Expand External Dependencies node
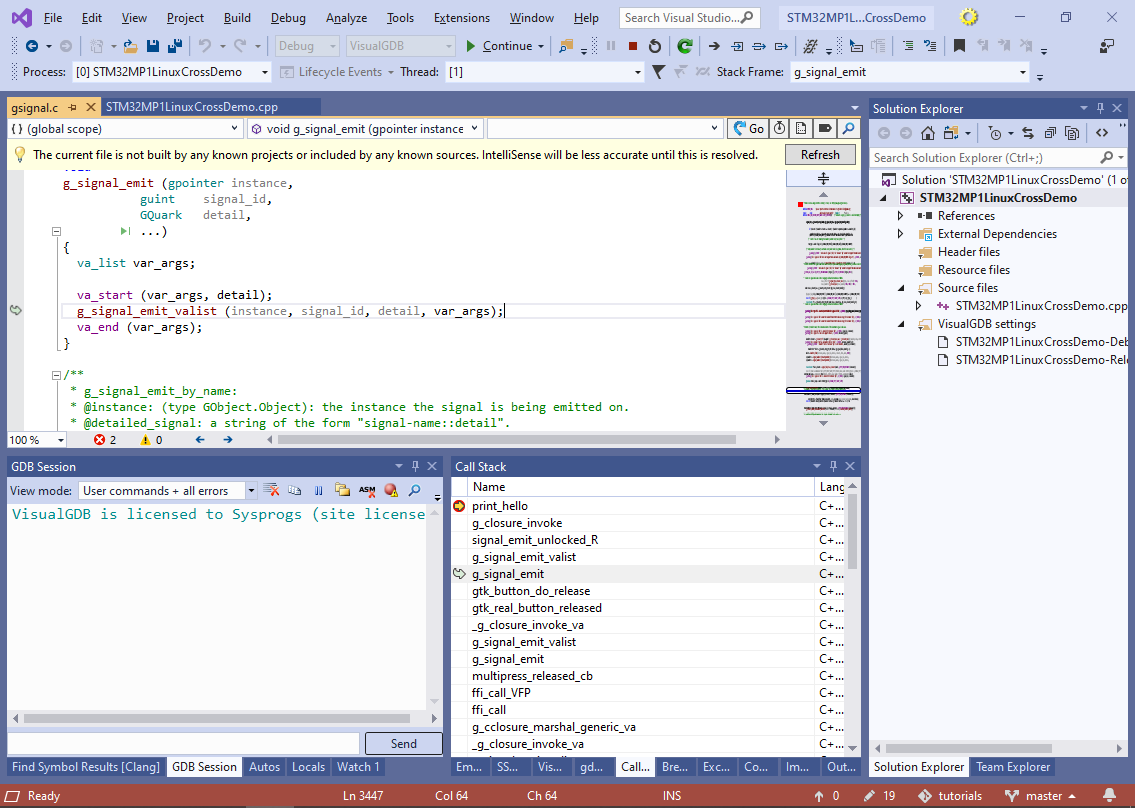The image size is (1135, 808). [900, 234]
